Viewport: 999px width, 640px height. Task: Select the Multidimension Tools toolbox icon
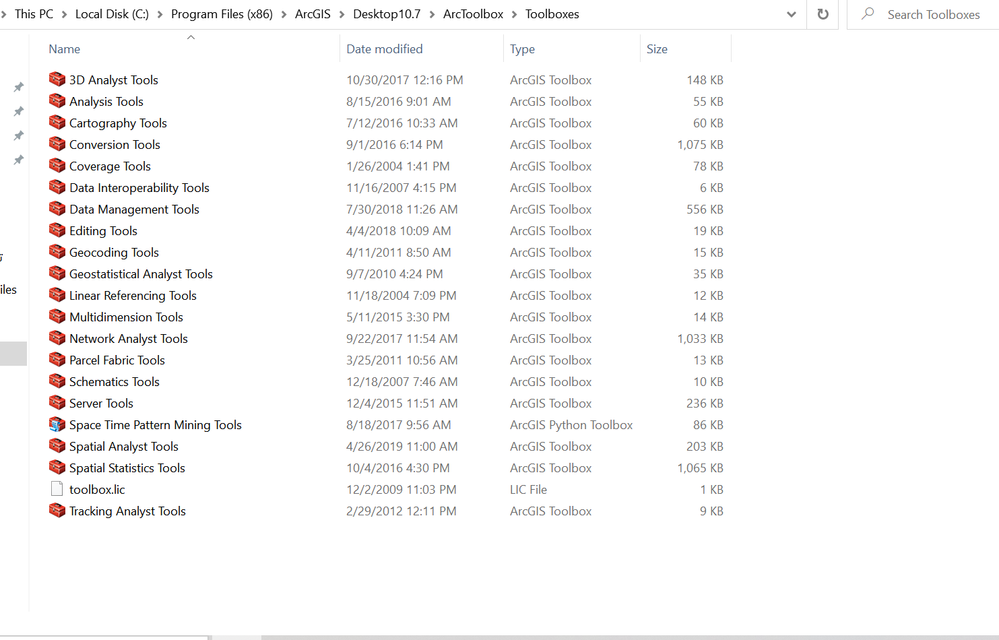(57, 316)
